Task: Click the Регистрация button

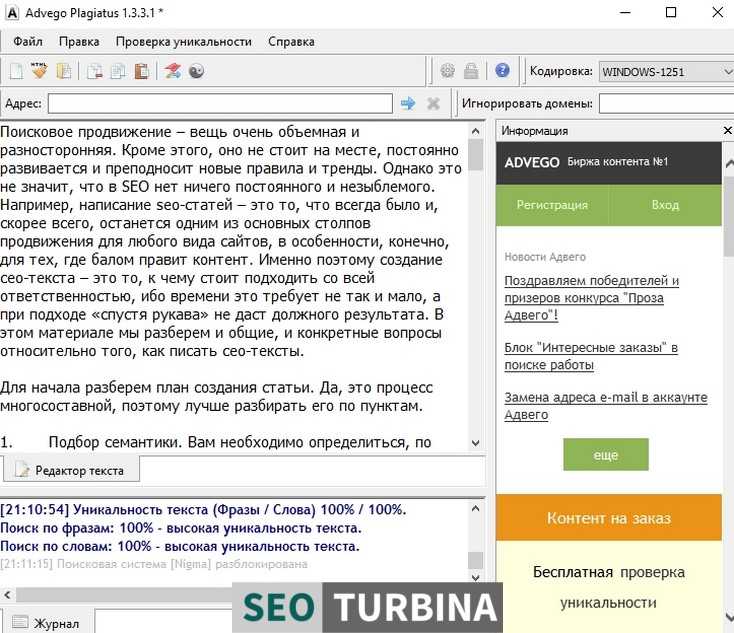Action: point(552,205)
